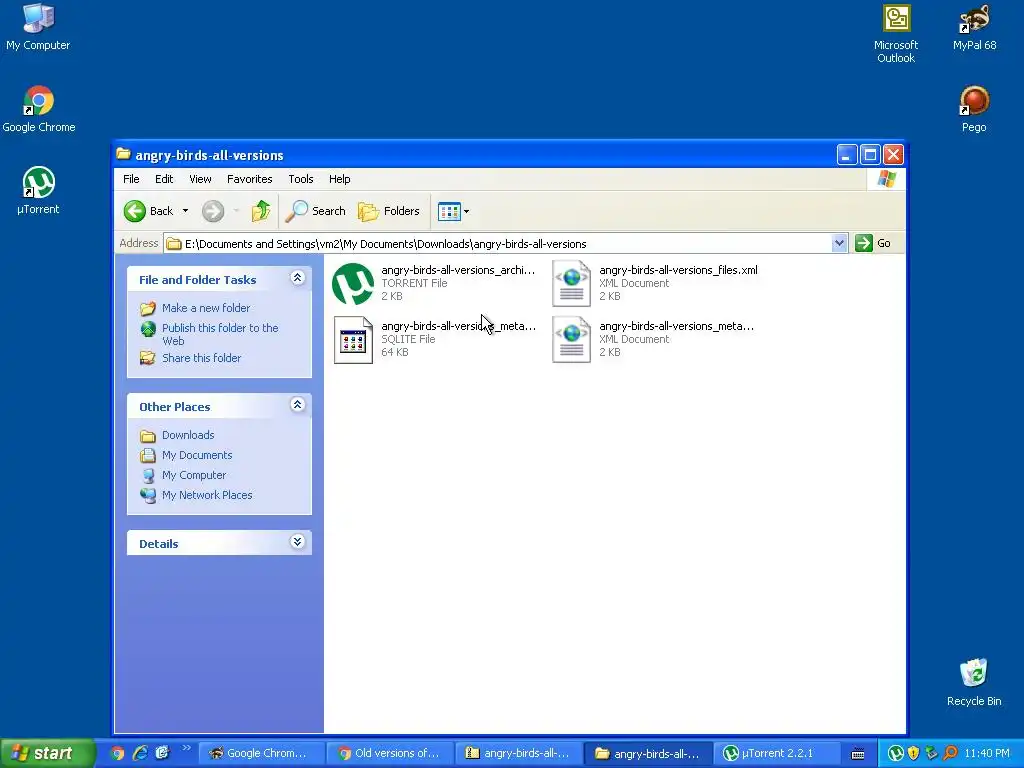Open the µTorrent desktop shortcut
Screen dimensions: 1024x768
coord(38,190)
